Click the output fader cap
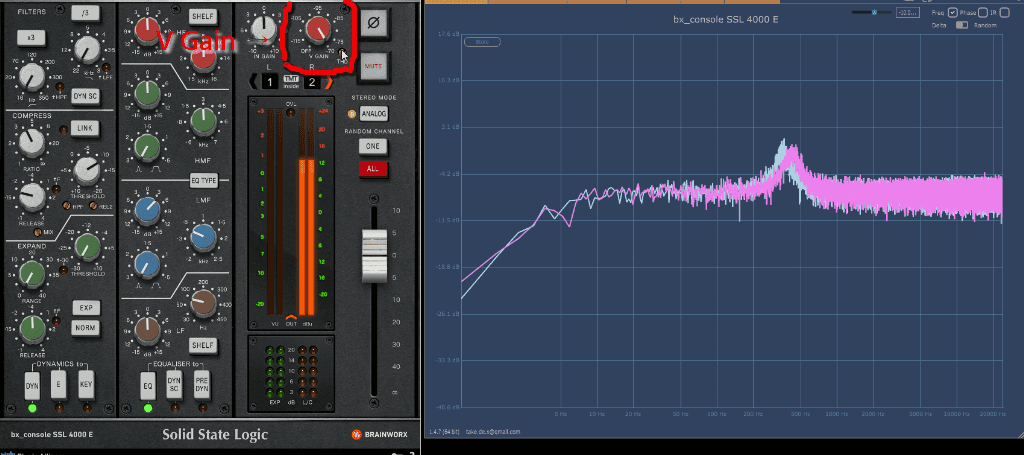Image resolution: width=1024 pixels, height=455 pixels. (374, 257)
